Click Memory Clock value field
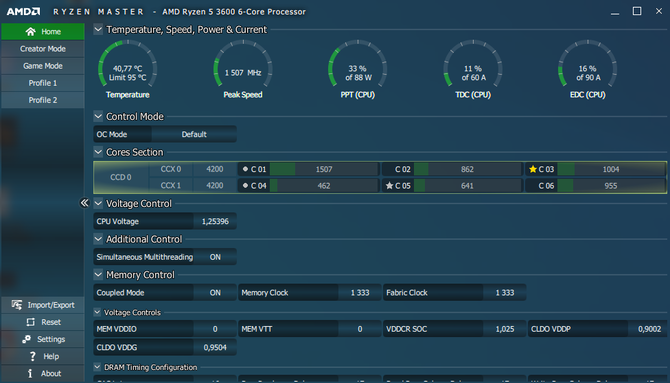This screenshot has height=383, width=670. (360, 293)
